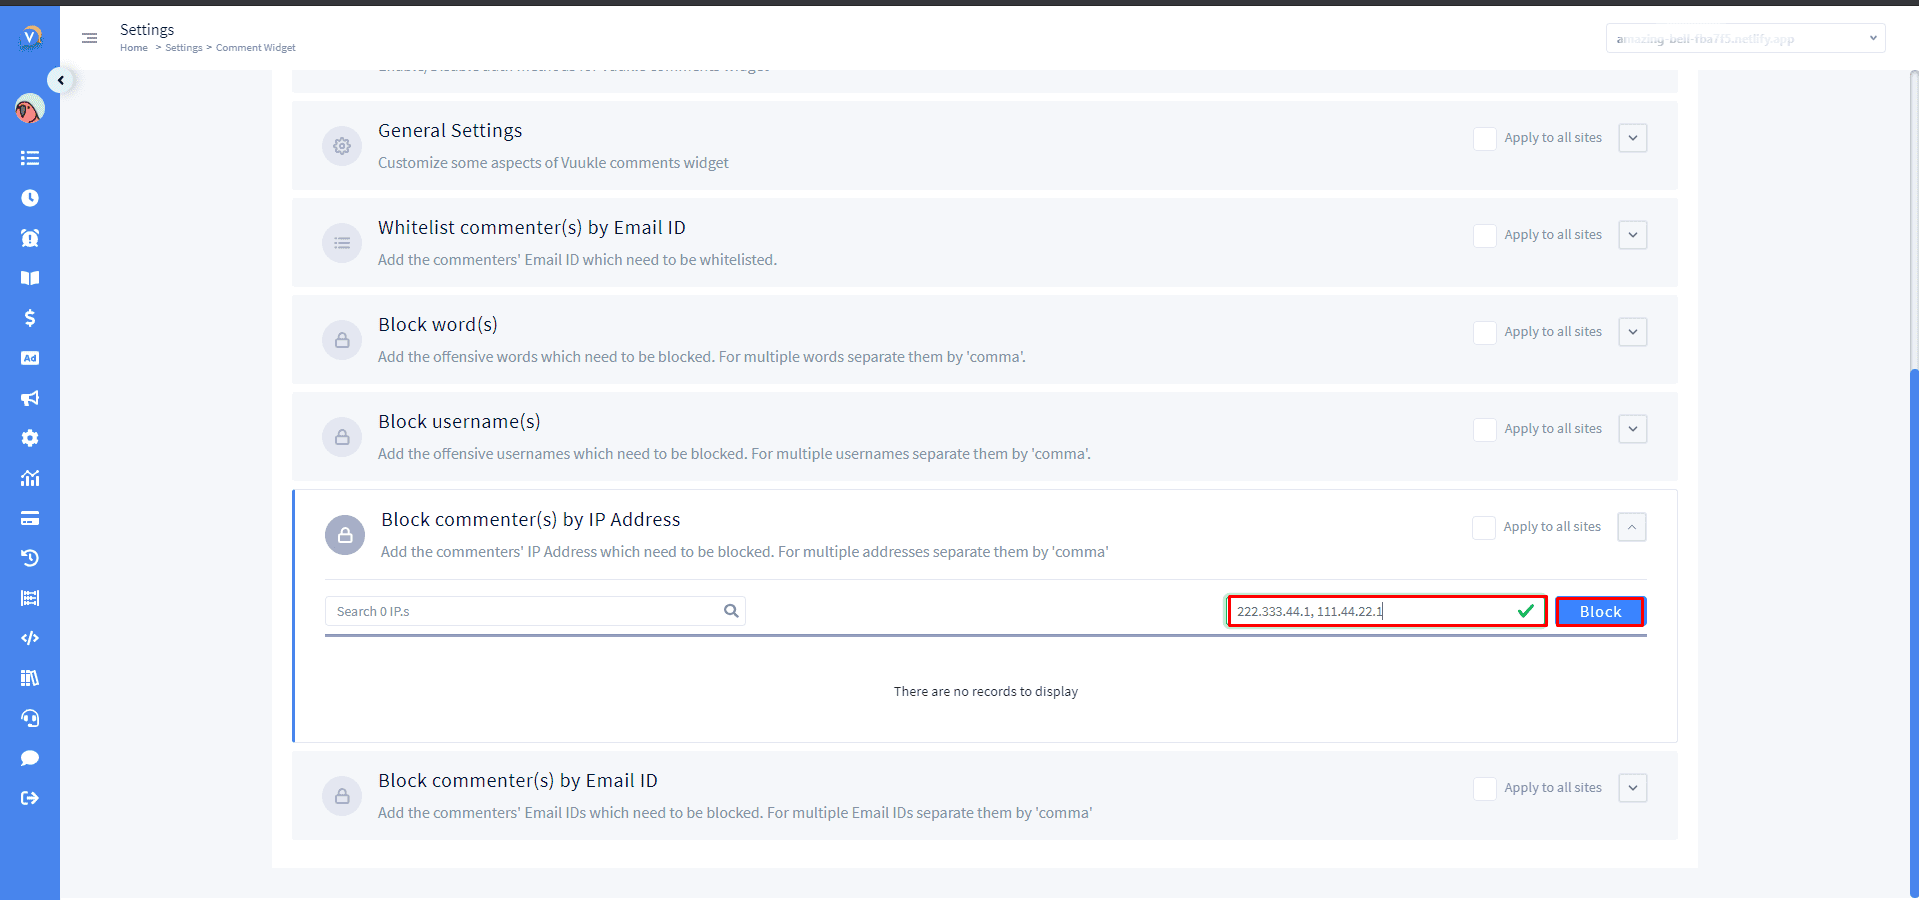Image resolution: width=1919 pixels, height=900 pixels.
Task: Open the analytics chart icon in the sidebar
Action: [30, 478]
